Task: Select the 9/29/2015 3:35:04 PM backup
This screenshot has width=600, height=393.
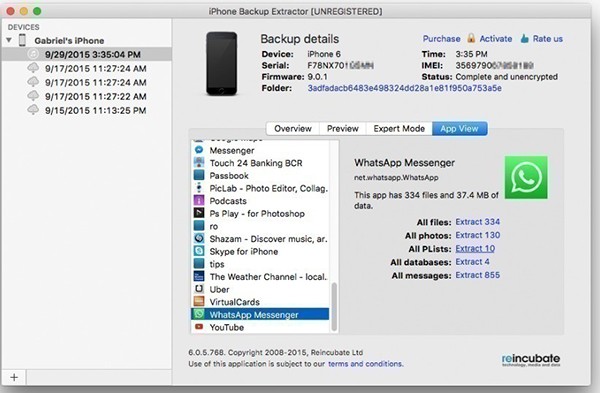Action: point(86,54)
